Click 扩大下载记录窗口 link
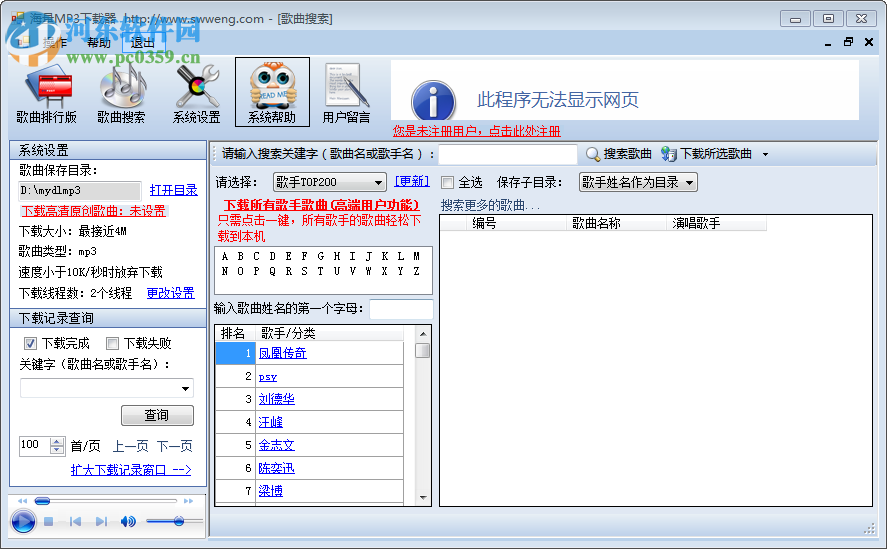This screenshot has width=887, height=549. [131, 470]
